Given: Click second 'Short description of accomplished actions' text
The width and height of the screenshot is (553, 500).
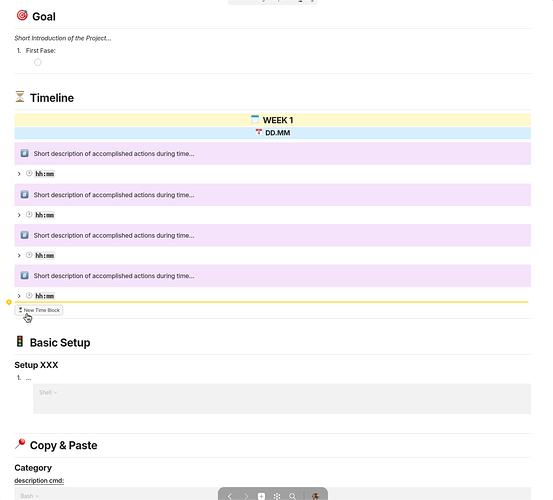Looking at the screenshot, I should click(114, 195).
